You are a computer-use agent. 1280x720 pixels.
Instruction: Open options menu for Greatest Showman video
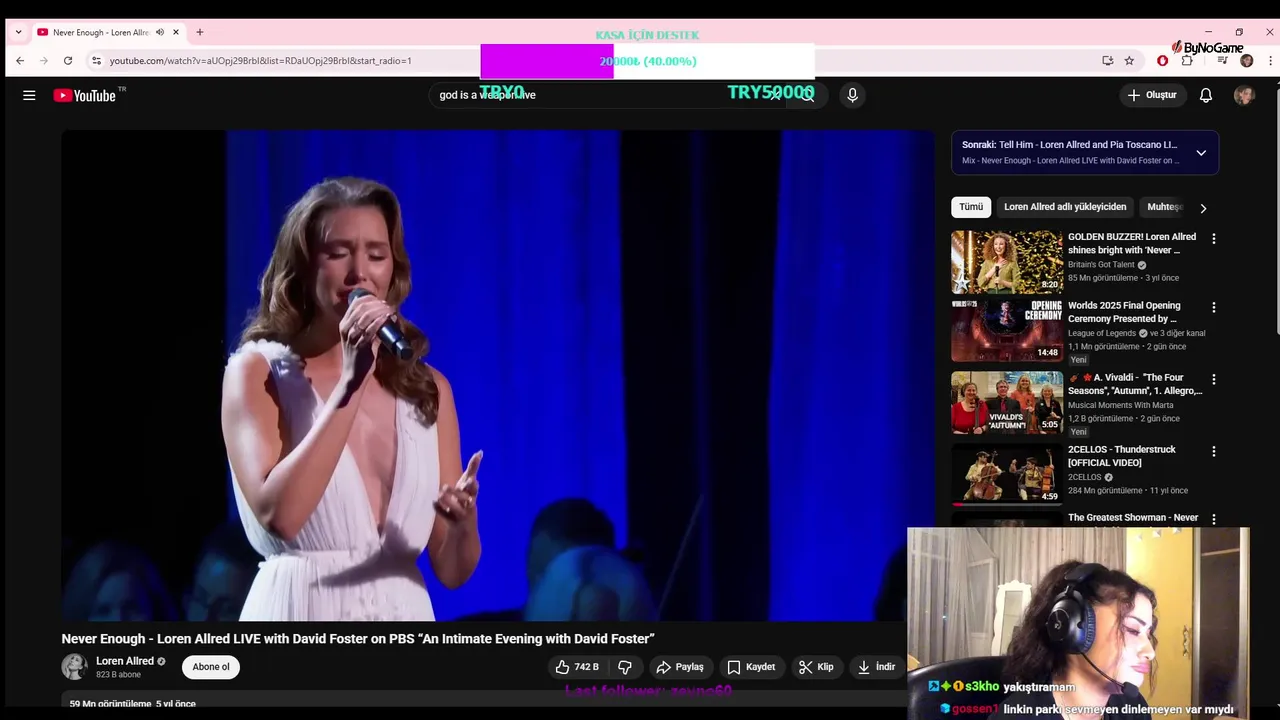point(1214,519)
